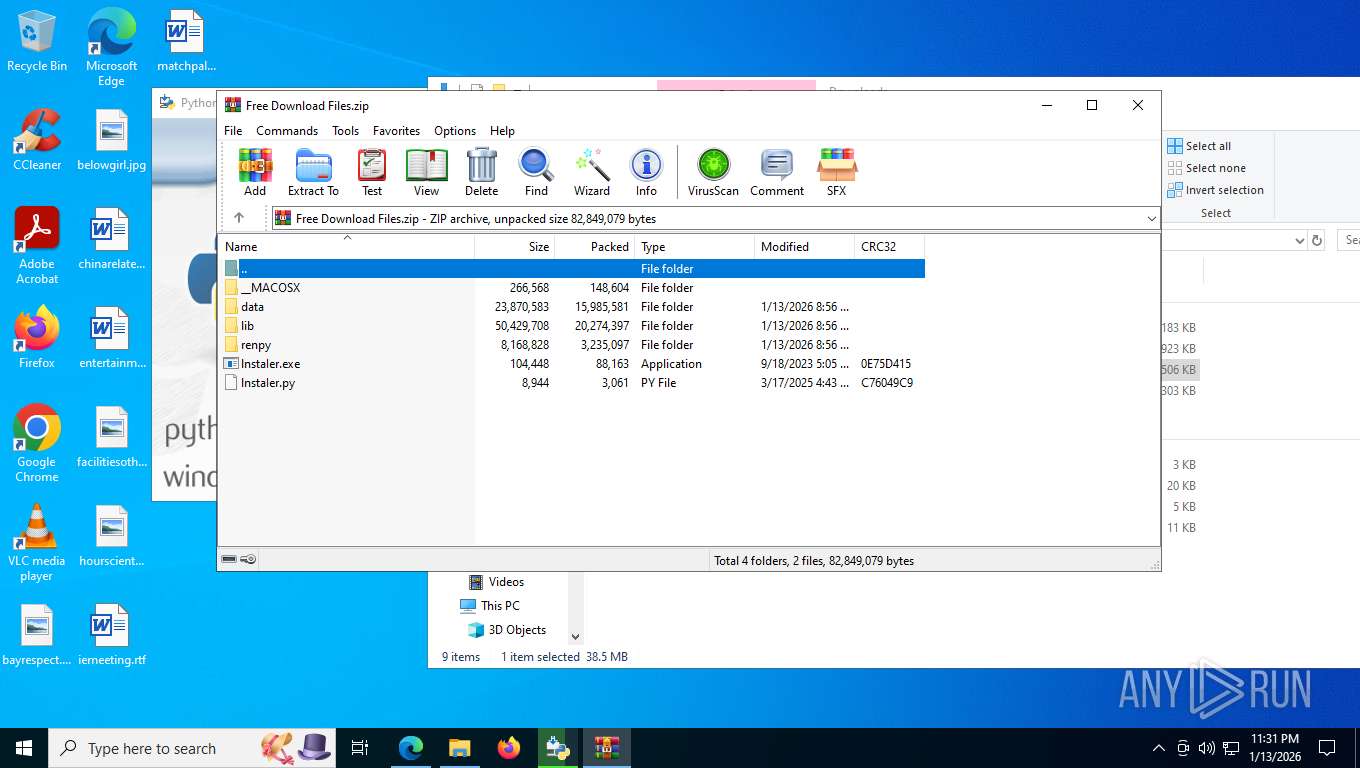Screen dimensions: 1360x768
Task: Sort by the Modified column header
Action: (804, 246)
